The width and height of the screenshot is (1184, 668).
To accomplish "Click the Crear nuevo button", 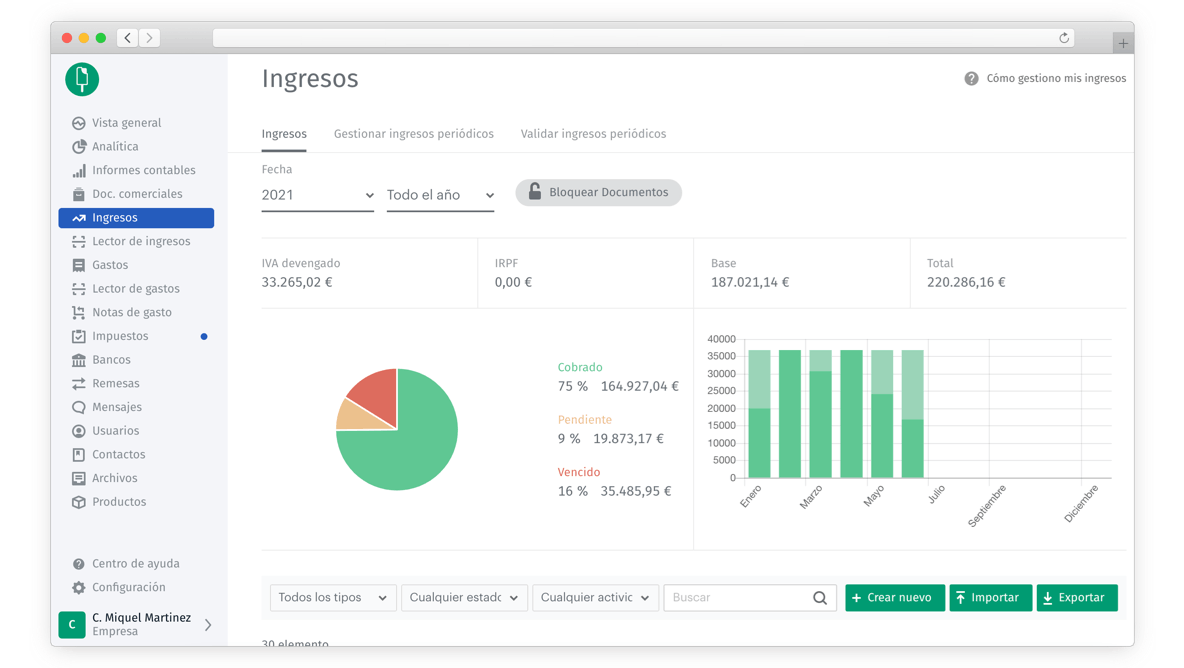I will (x=894, y=598).
